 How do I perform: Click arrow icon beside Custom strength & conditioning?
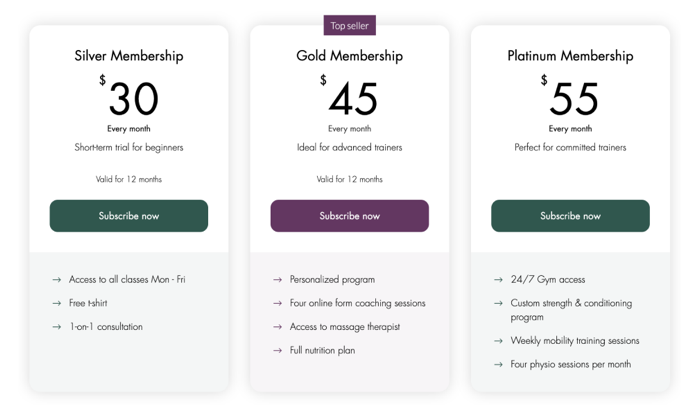pos(498,303)
